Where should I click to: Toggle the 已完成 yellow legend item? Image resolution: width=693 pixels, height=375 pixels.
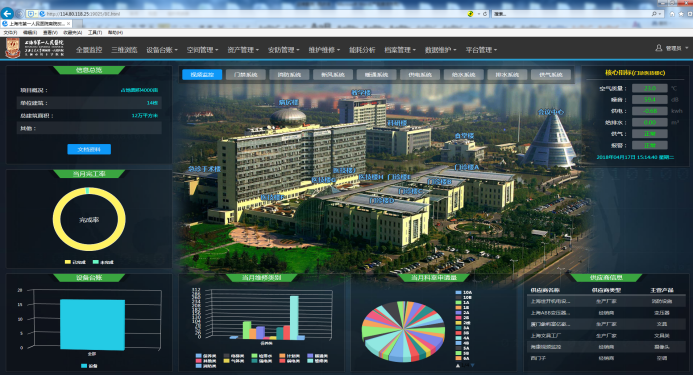75,262
